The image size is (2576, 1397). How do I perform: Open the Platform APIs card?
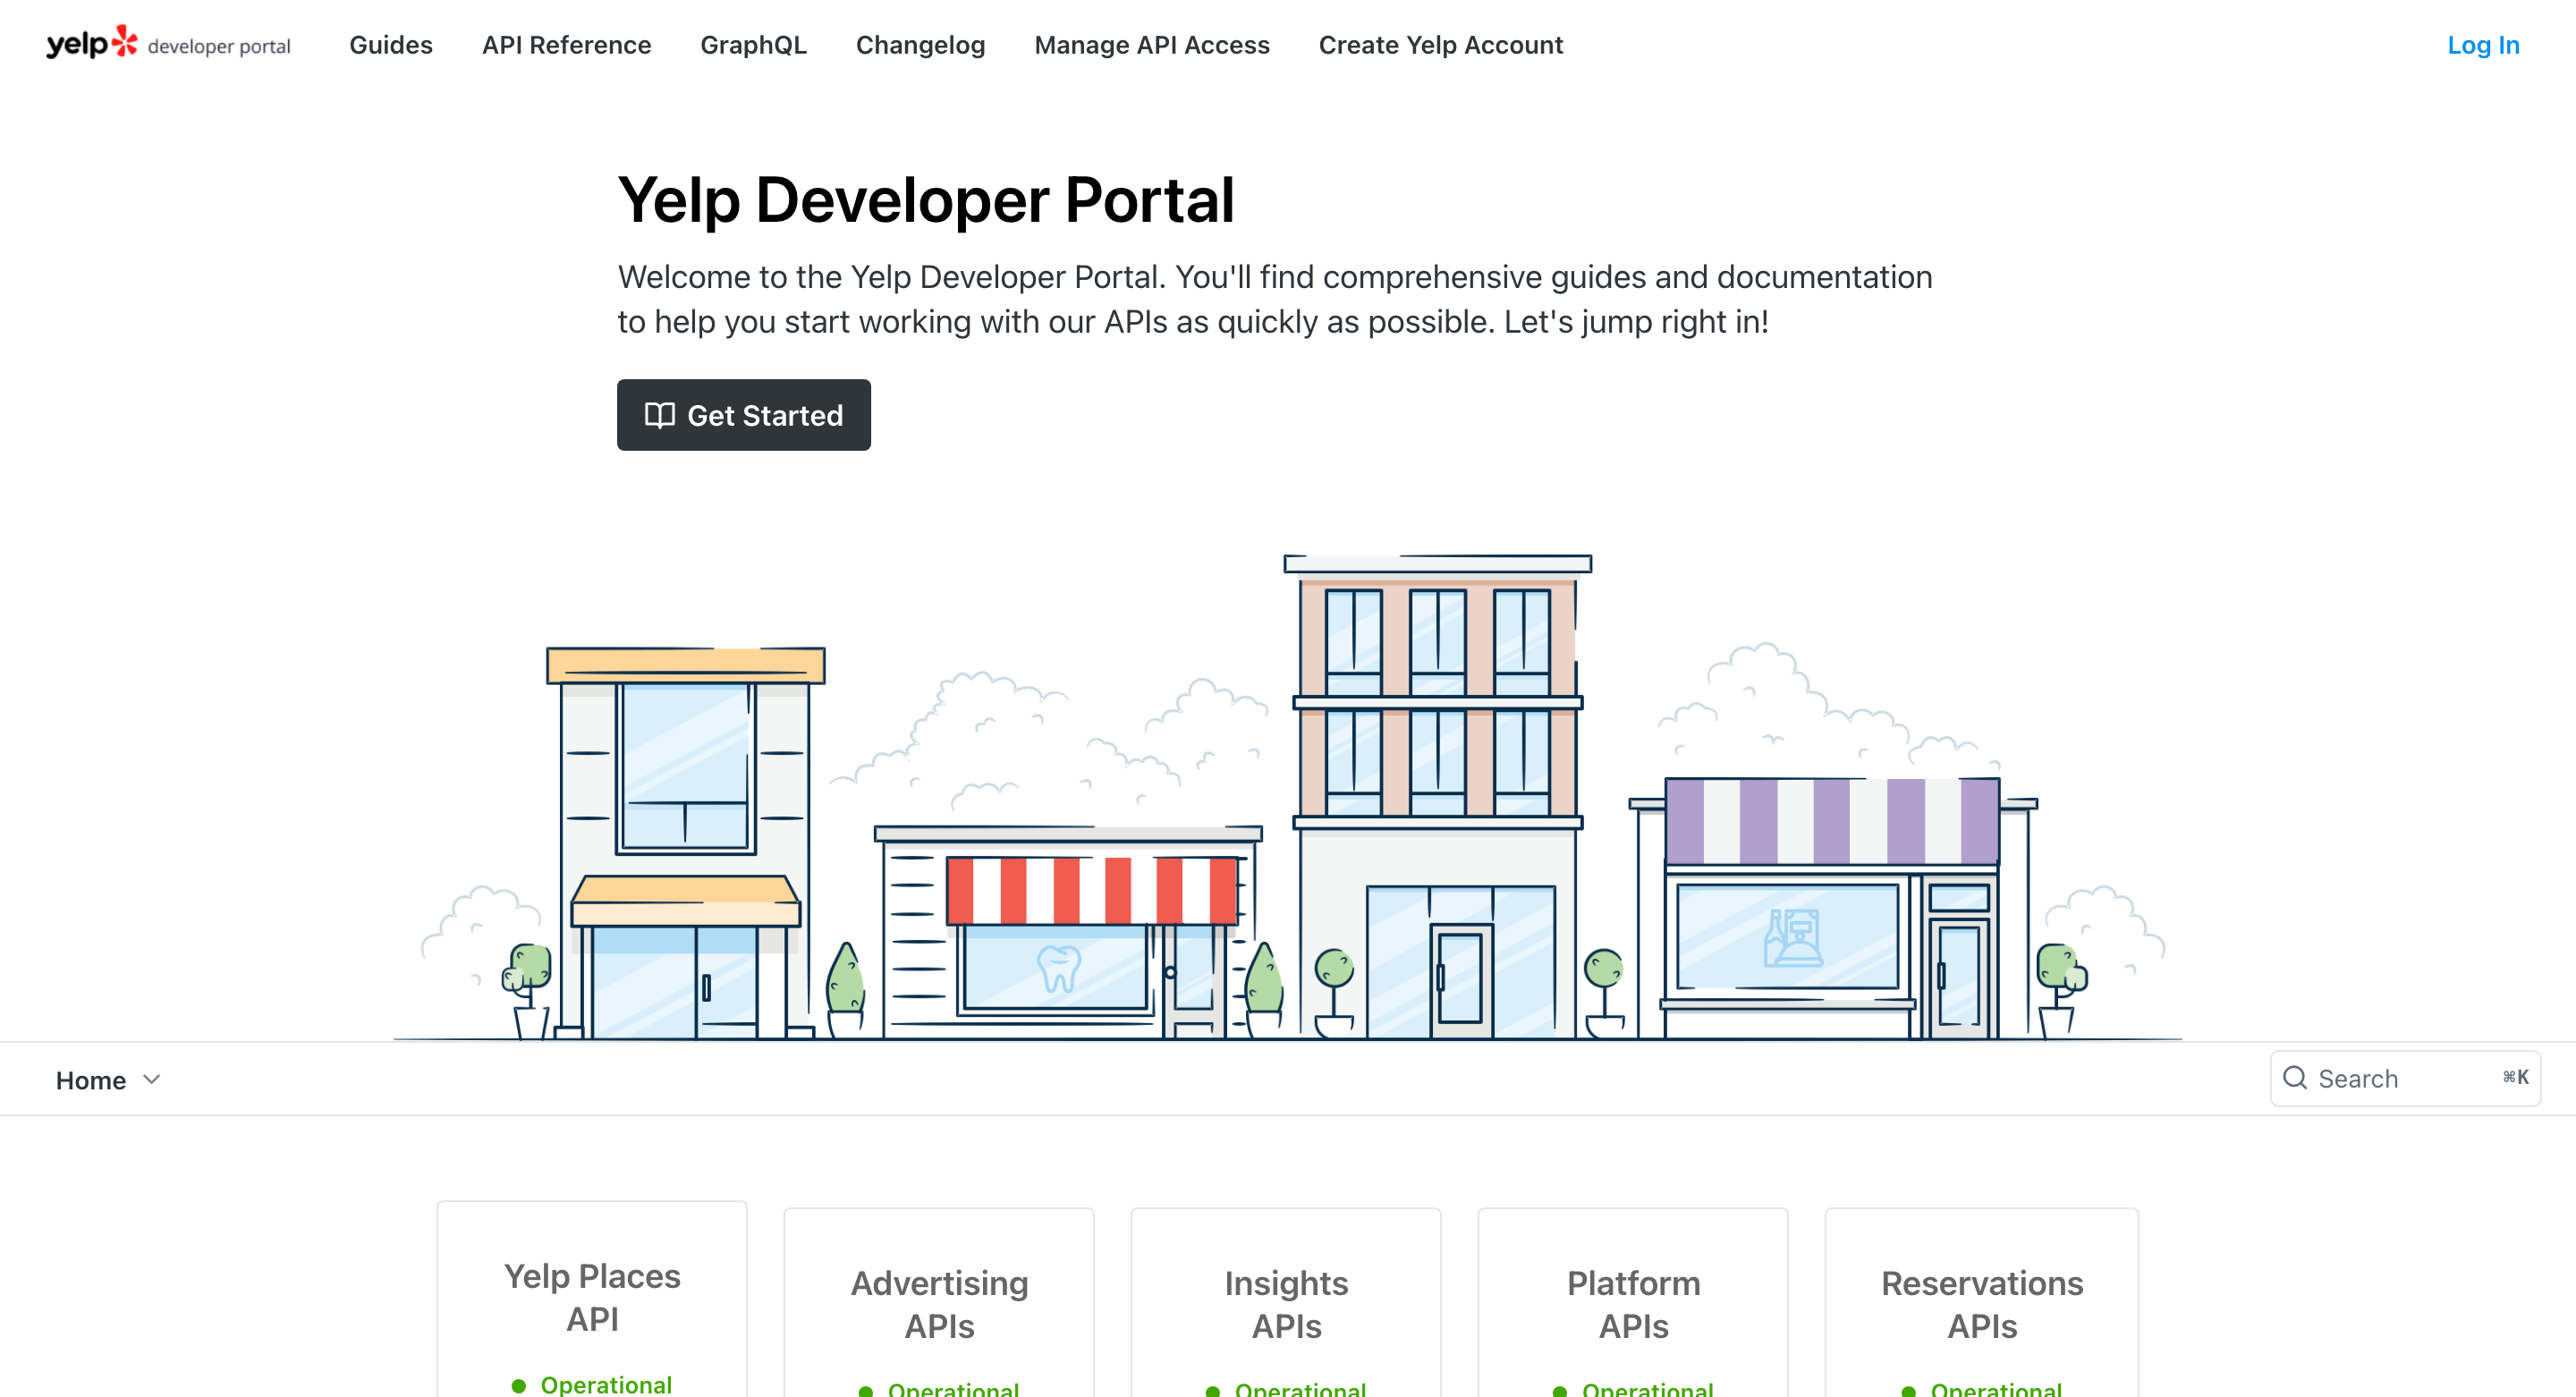(x=1633, y=1303)
